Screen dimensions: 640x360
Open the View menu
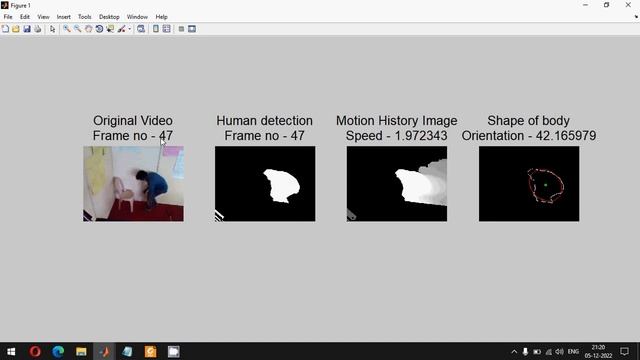tap(43, 17)
